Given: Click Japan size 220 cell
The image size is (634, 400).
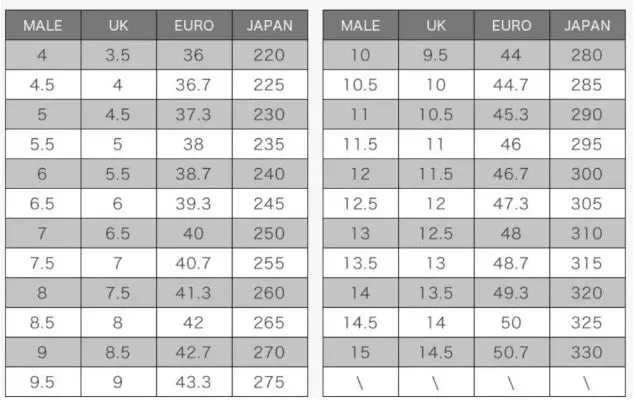Looking at the screenshot, I should (270, 55).
